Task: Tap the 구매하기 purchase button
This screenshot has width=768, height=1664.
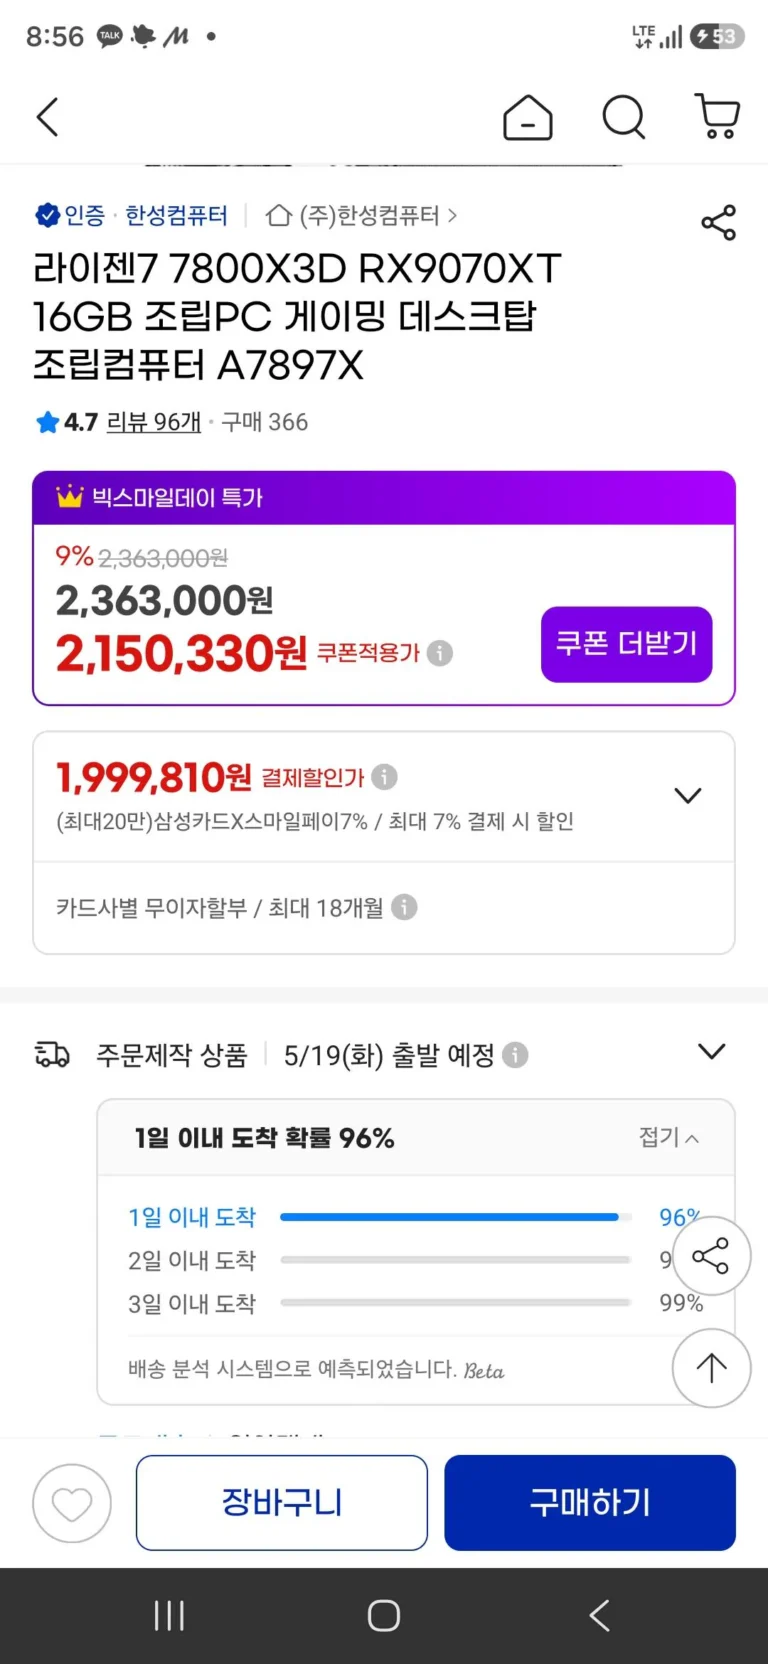Action: [590, 1503]
